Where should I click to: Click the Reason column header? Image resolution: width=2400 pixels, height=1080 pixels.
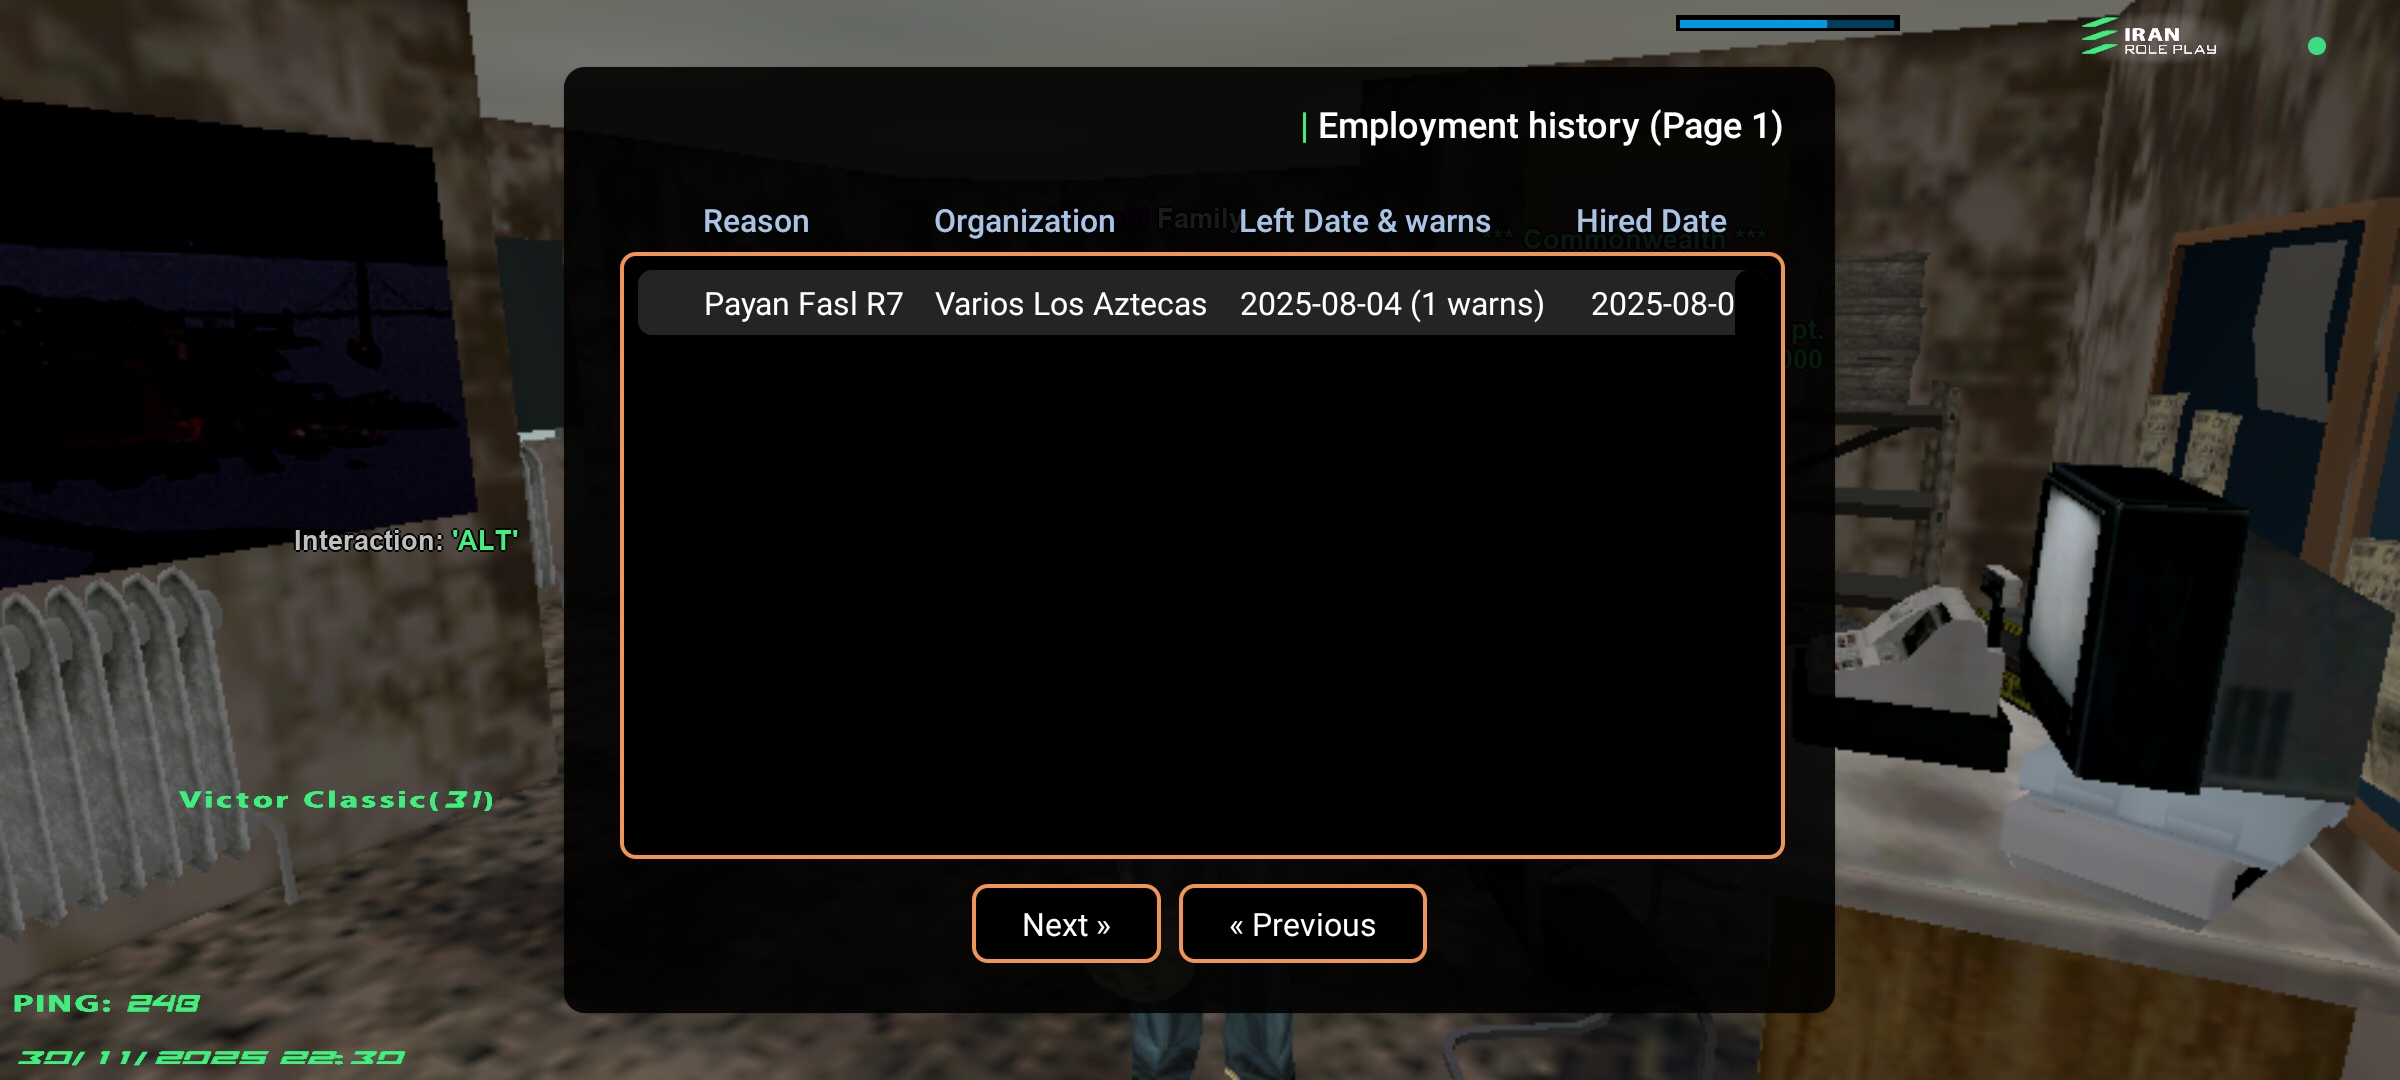click(755, 221)
